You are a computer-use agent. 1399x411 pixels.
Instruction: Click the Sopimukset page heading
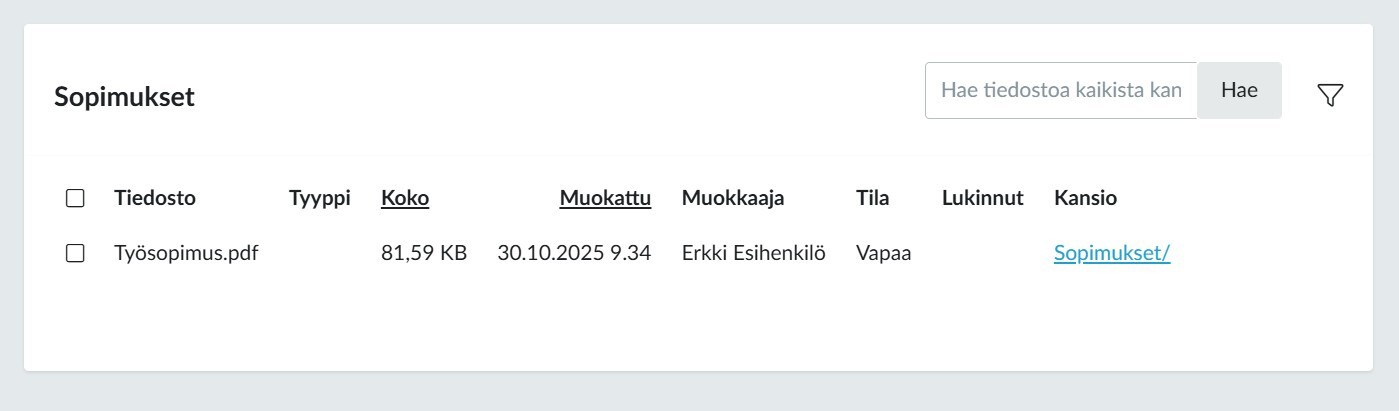124,97
